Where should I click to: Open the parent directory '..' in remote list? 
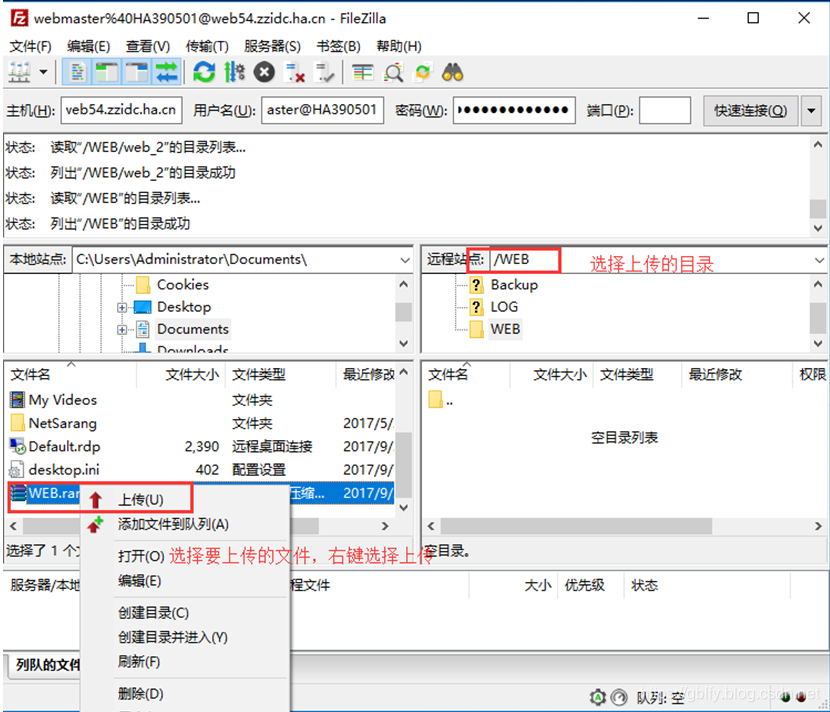pos(441,400)
